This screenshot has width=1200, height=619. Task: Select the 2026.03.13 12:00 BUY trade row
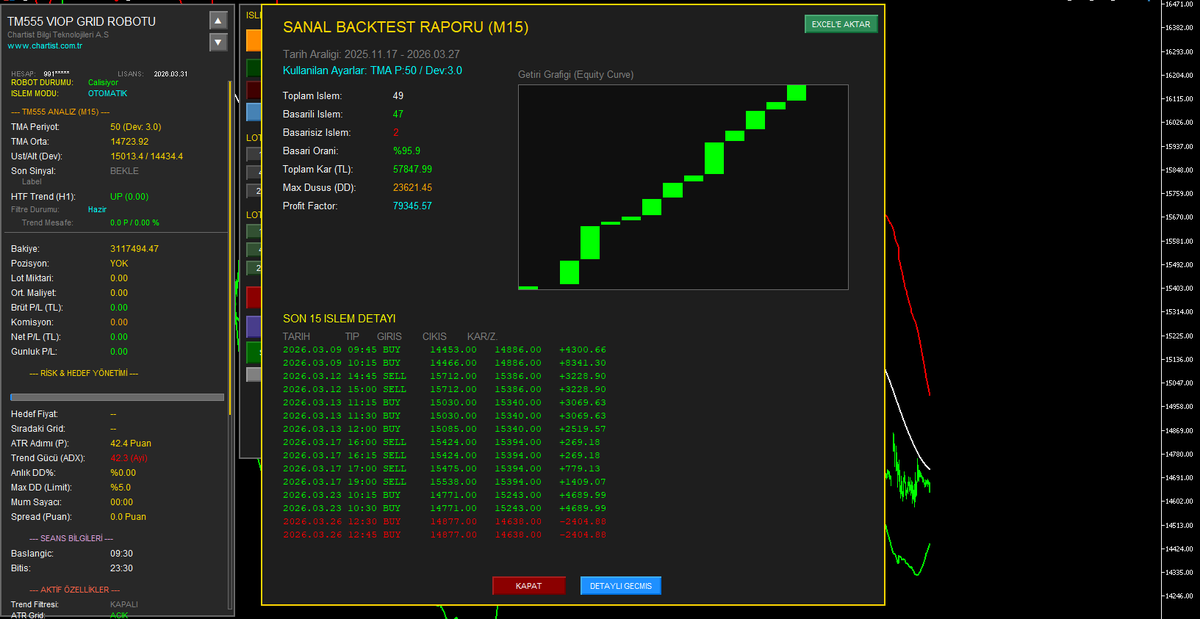click(x=445, y=428)
